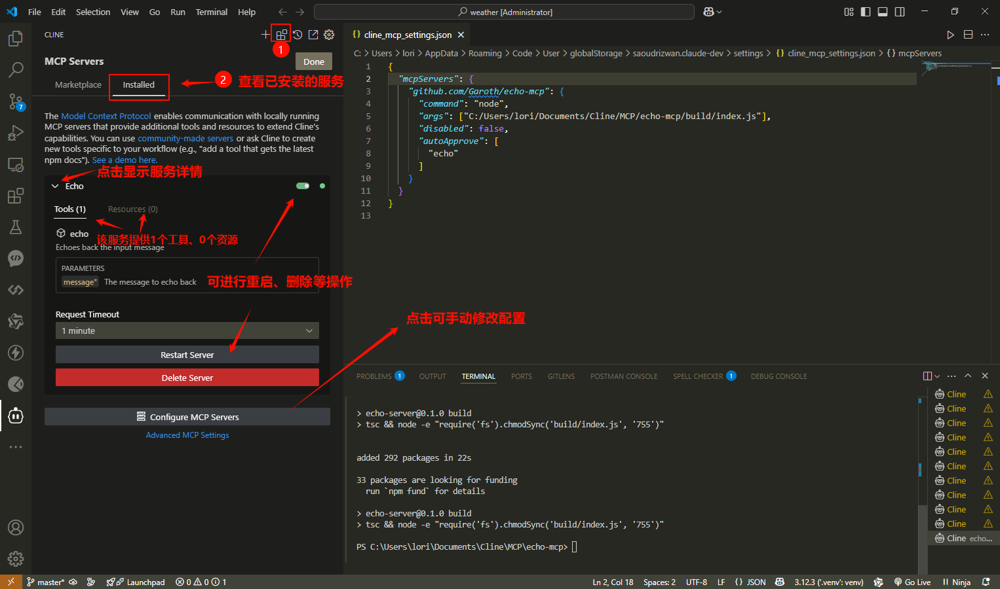Open Source Control in the activity bar
Screen dimensions: 1000x589
click(16, 102)
